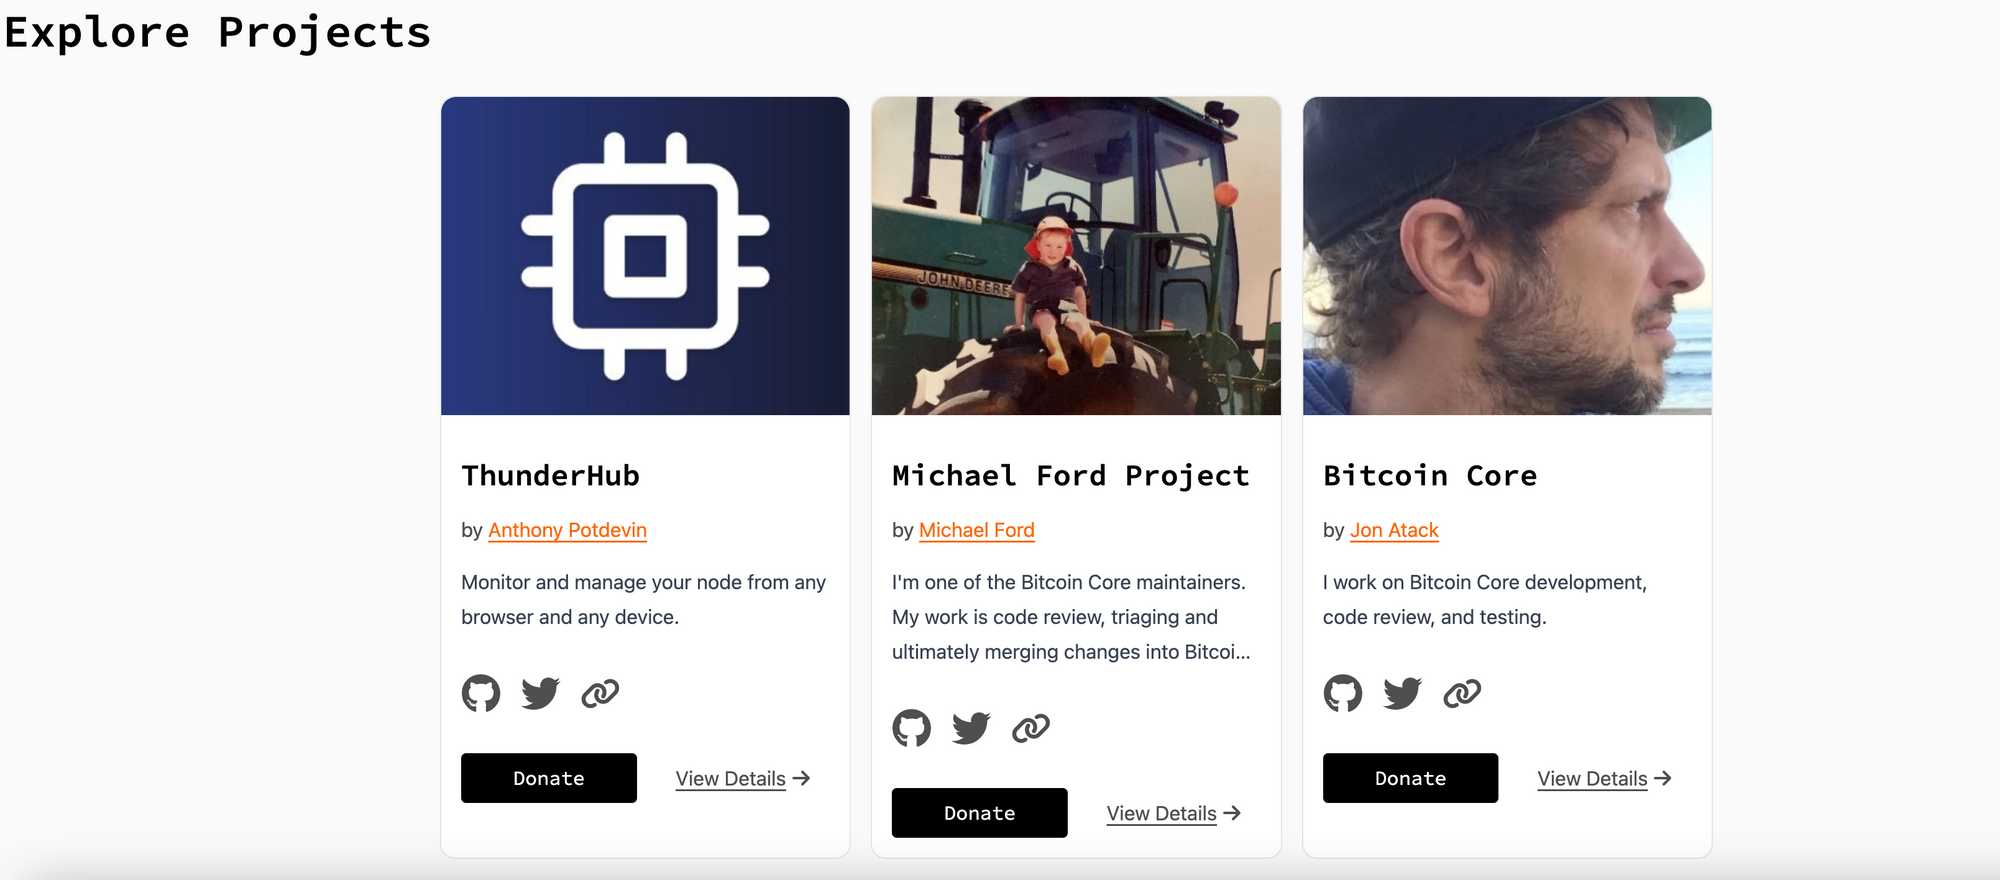Open Michael Ford author link
Viewport: 2000px width, 880px height.
click(977, 530)
